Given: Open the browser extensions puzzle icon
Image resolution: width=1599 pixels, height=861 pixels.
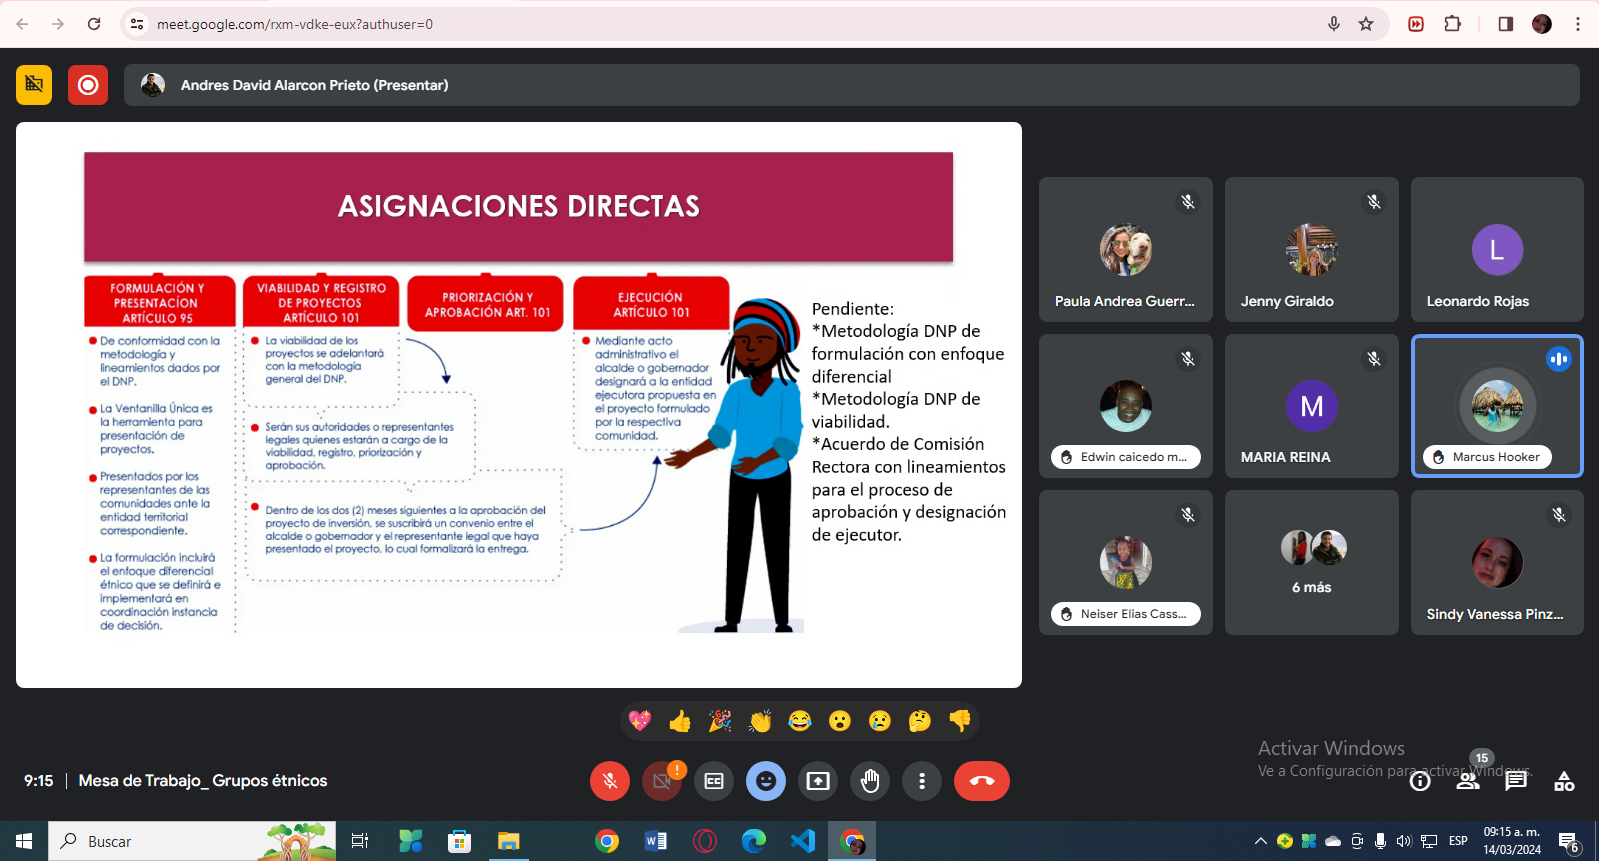Looking at the screenshot, I should coord(1453,24).
